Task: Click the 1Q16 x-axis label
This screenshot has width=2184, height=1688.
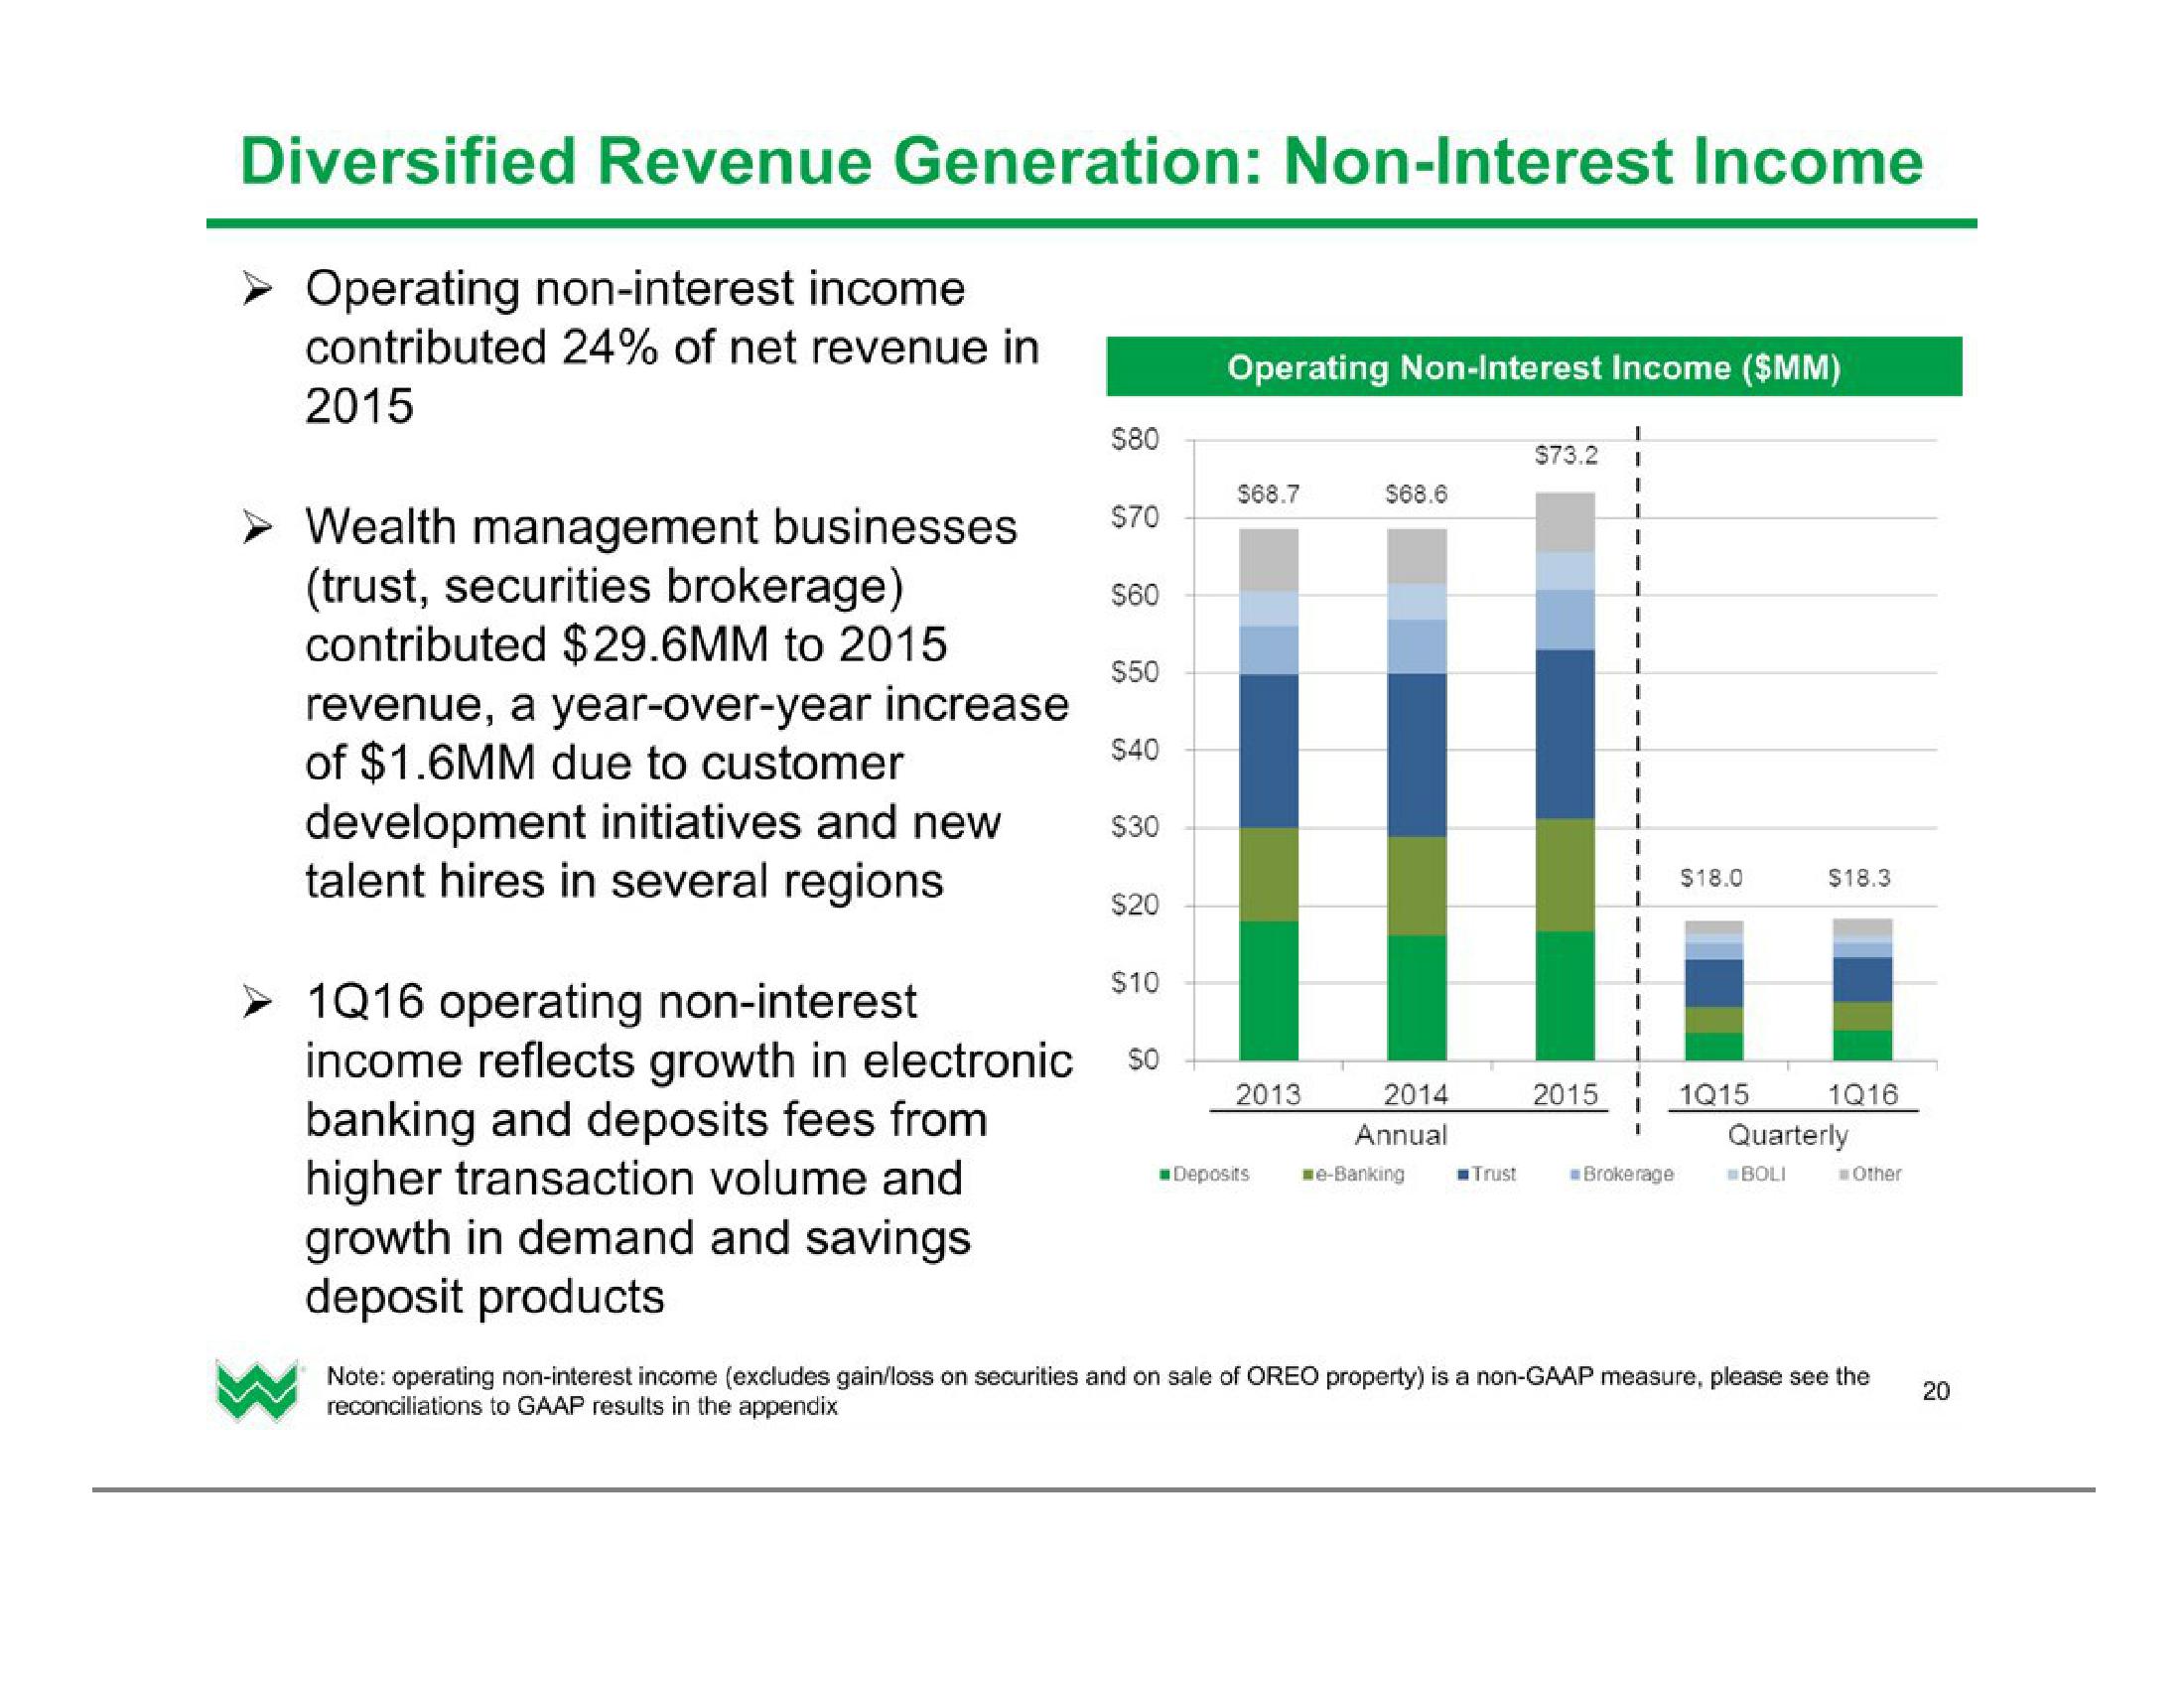Action: 1862,1095
